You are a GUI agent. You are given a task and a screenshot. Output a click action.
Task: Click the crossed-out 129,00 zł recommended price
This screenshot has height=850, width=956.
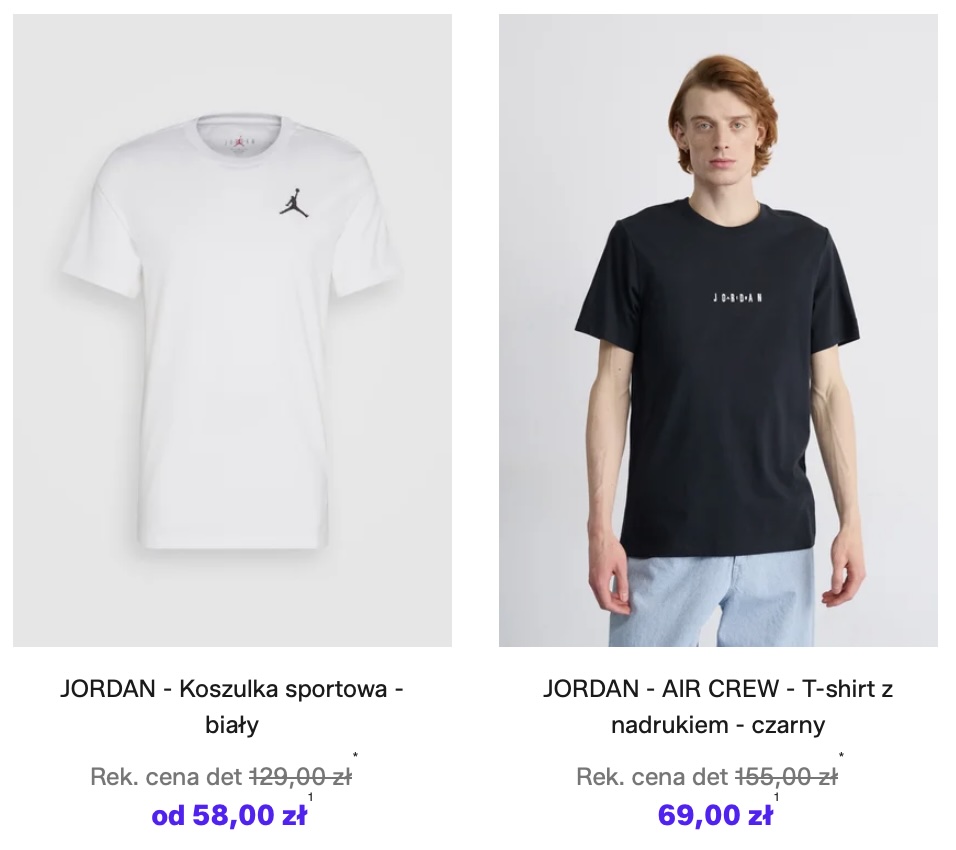[301, 777]
